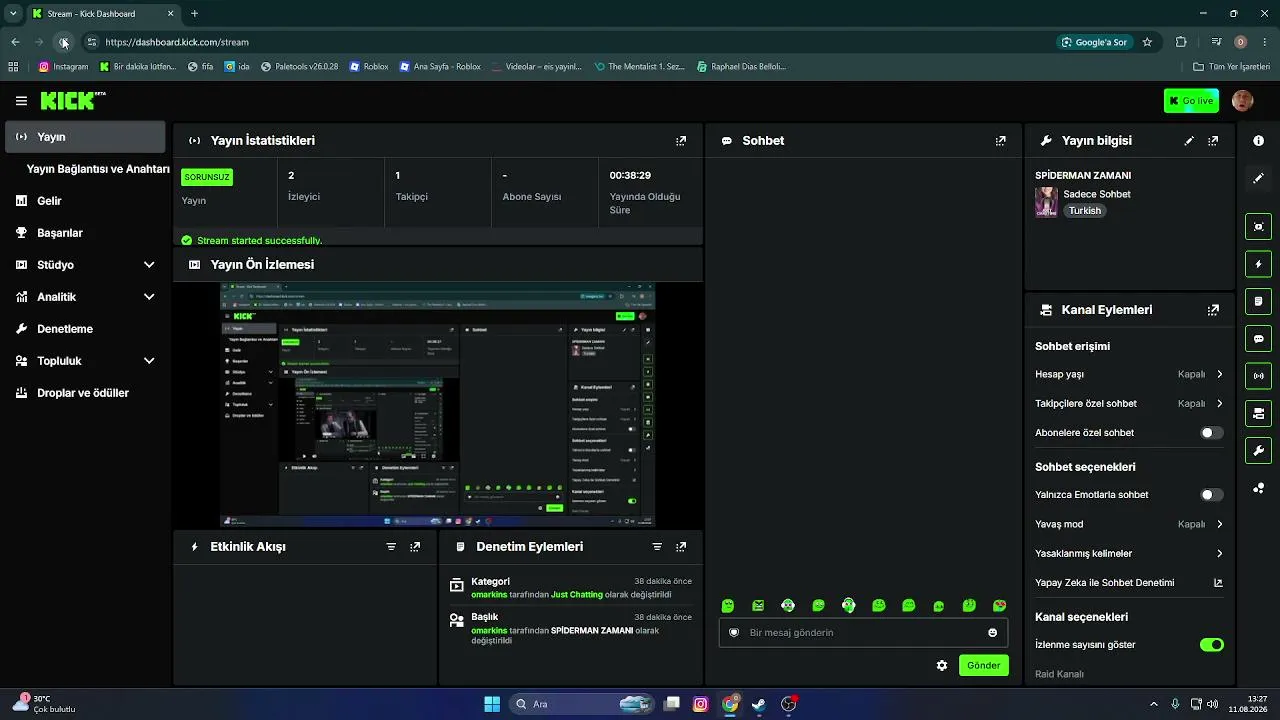Click the Just Chatting category link
Image resolution: width=1280 pixels, height=720 pixels.
577,595
